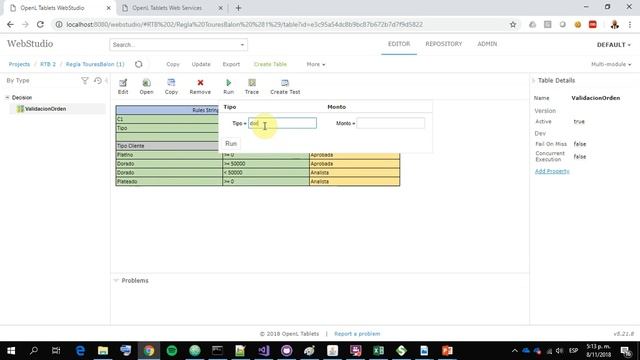Reload the page in the browser

(40, 24)
